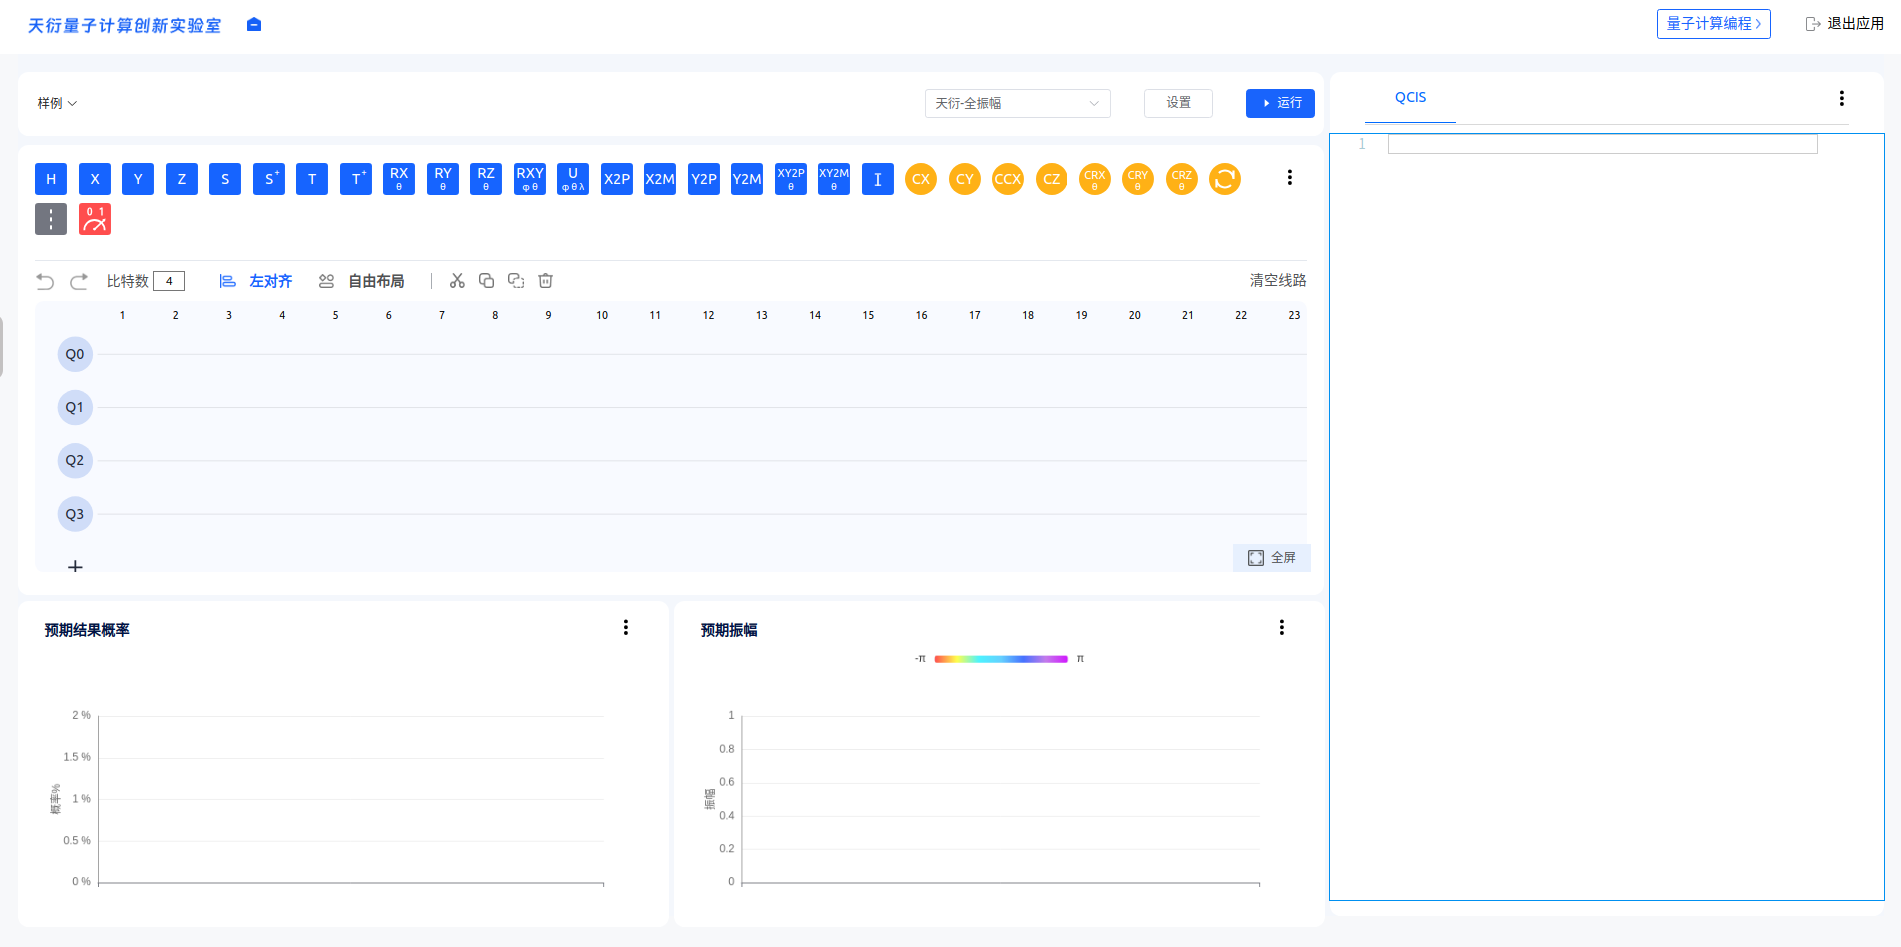Select the CX controlled gate

(x=921, y=179)
